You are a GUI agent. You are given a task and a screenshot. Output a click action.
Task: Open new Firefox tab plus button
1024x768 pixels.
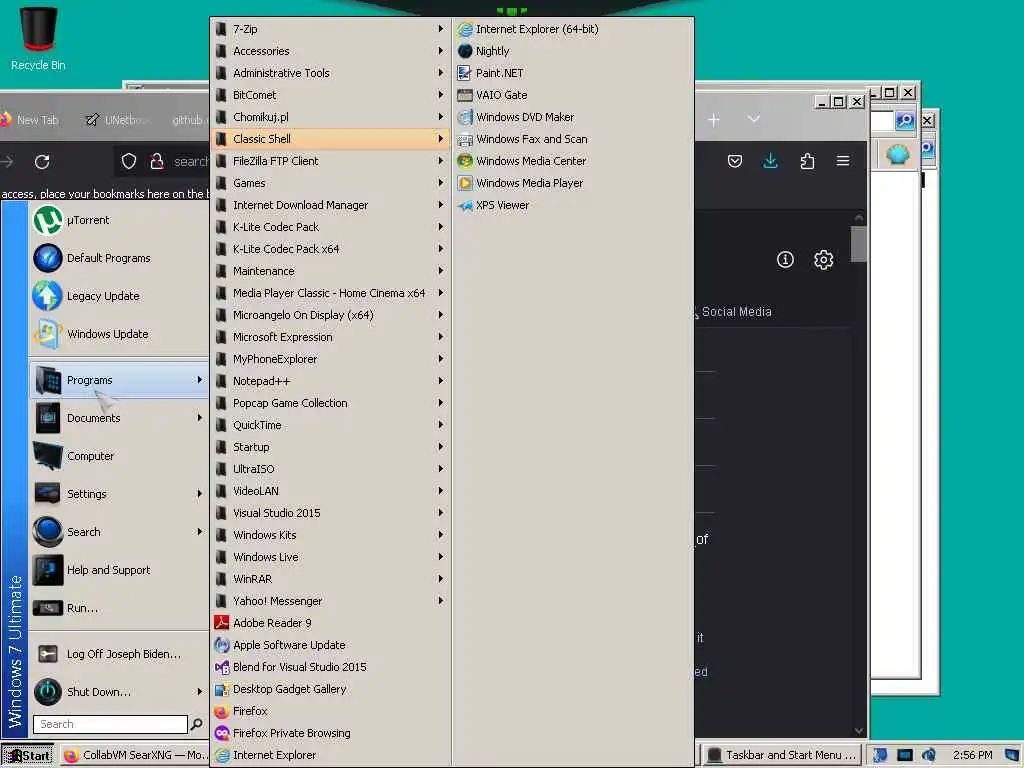(714, 120)
